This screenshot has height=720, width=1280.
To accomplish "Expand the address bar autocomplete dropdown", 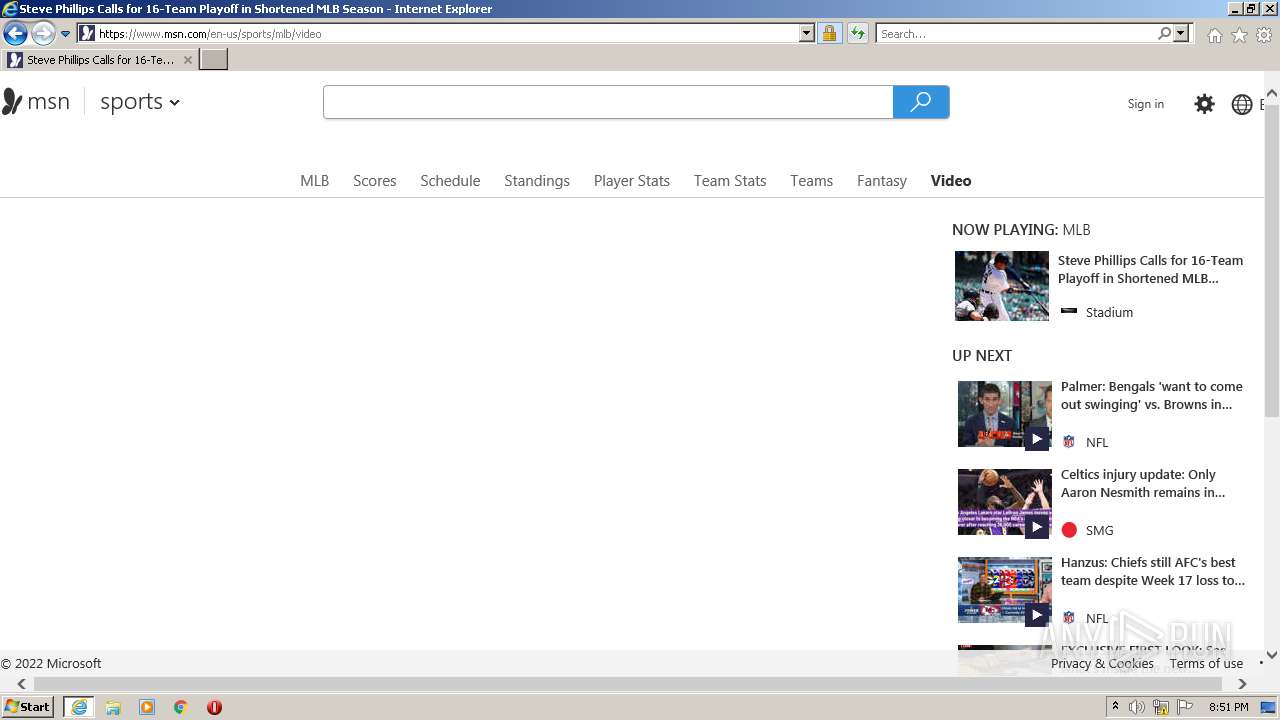I will pyautogui.click(x=807, y=33).
